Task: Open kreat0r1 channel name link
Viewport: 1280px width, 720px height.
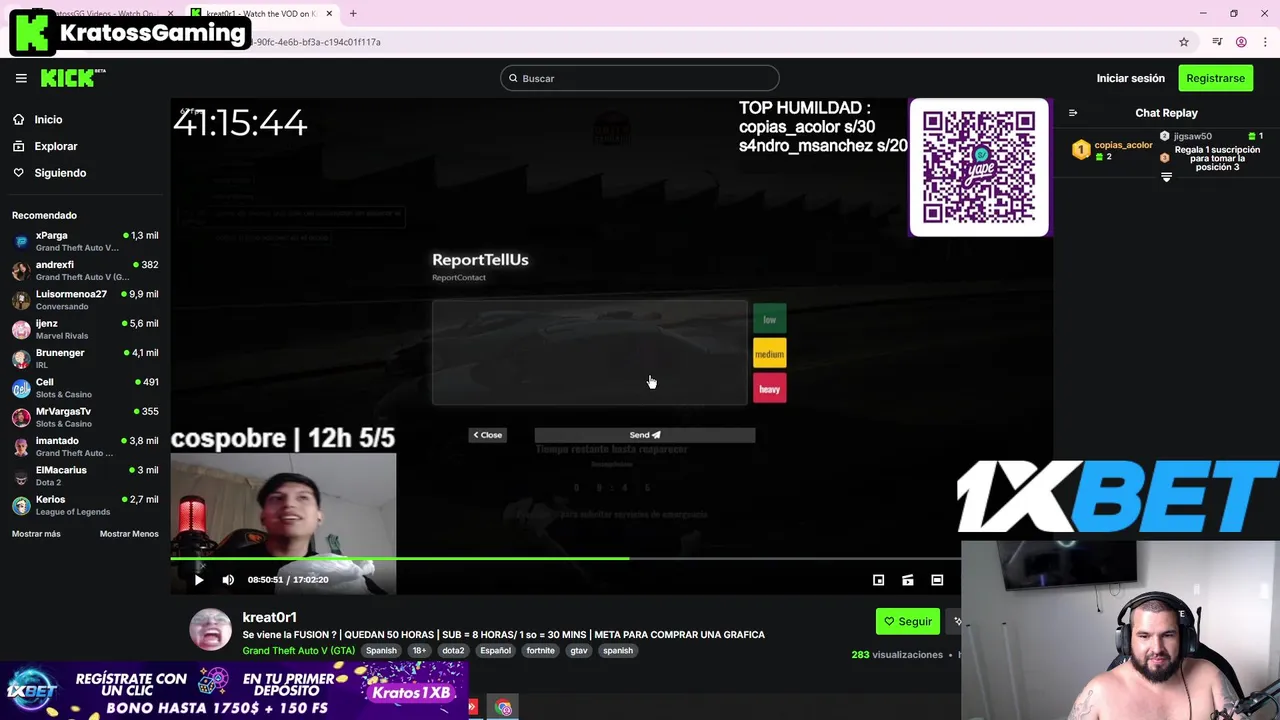Action: 269,617
